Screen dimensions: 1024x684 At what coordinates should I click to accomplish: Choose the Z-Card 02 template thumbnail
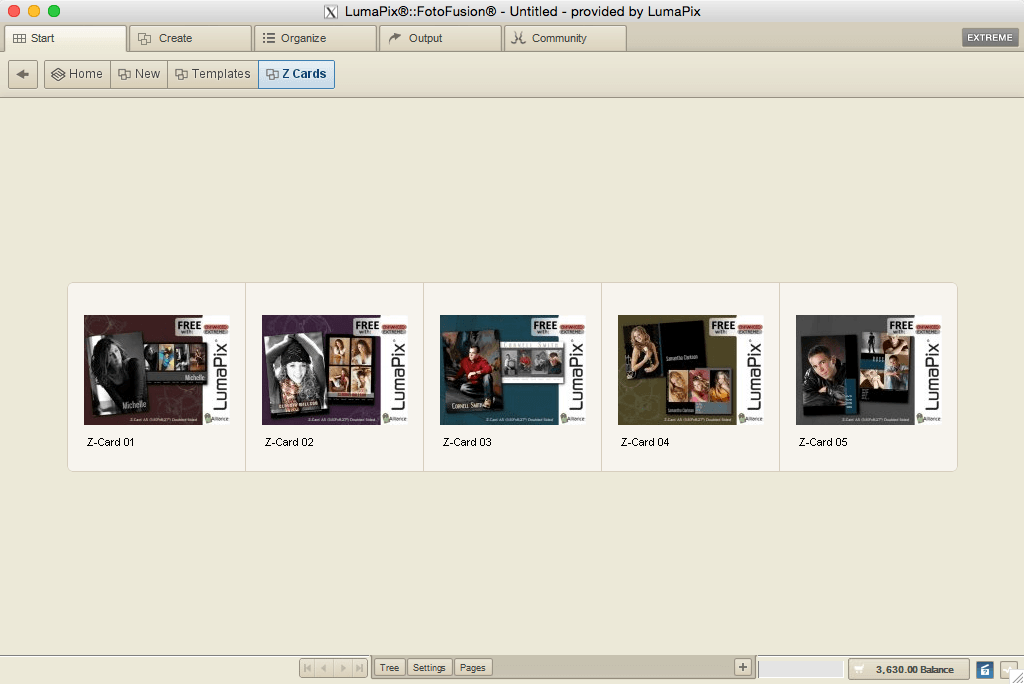pos(334,370)
